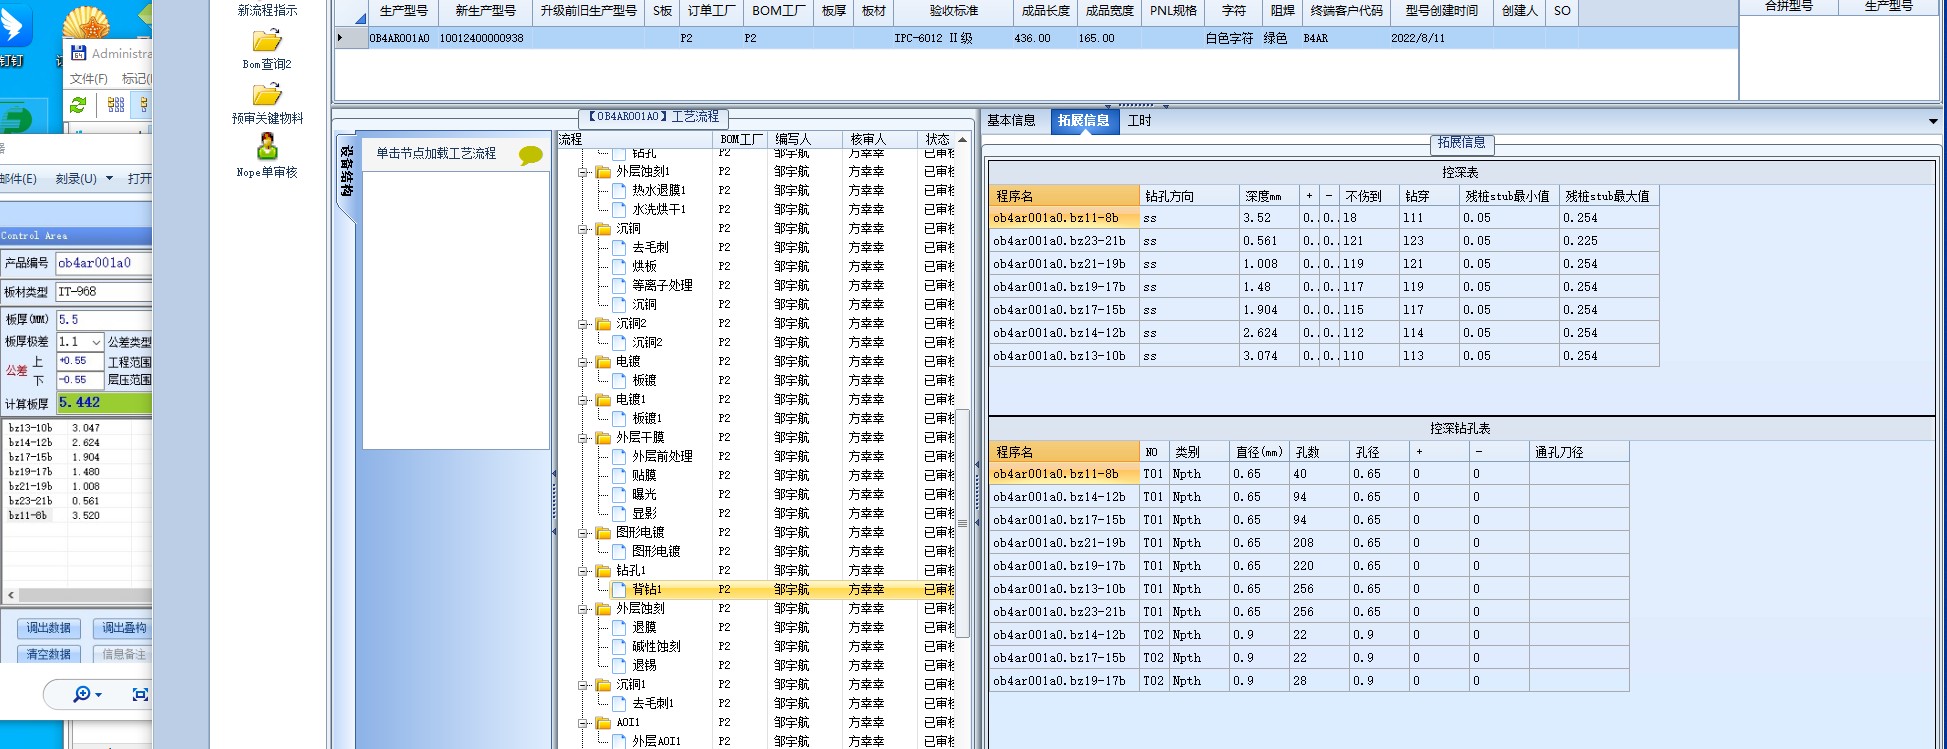The height and width of the screenshot is (749, 1947).
Task: Click the zoom magnifier icon in viewer bar
Action: (82, 694)
